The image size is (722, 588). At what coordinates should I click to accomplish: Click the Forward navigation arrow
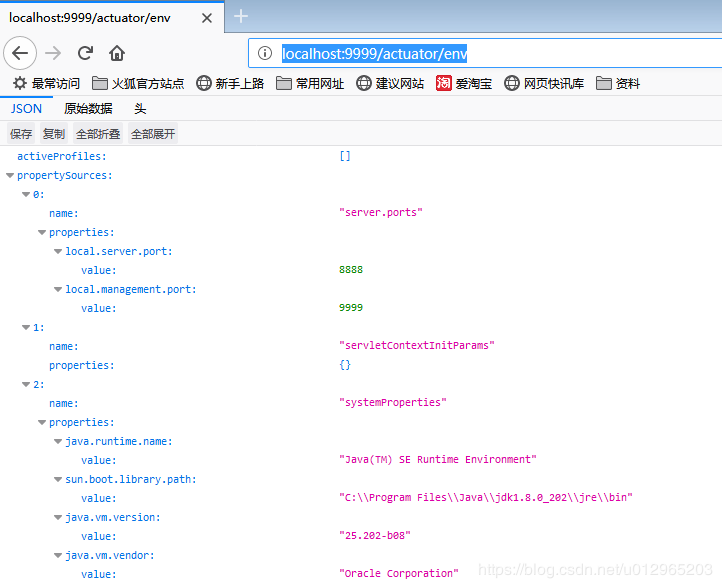[54, 53]
